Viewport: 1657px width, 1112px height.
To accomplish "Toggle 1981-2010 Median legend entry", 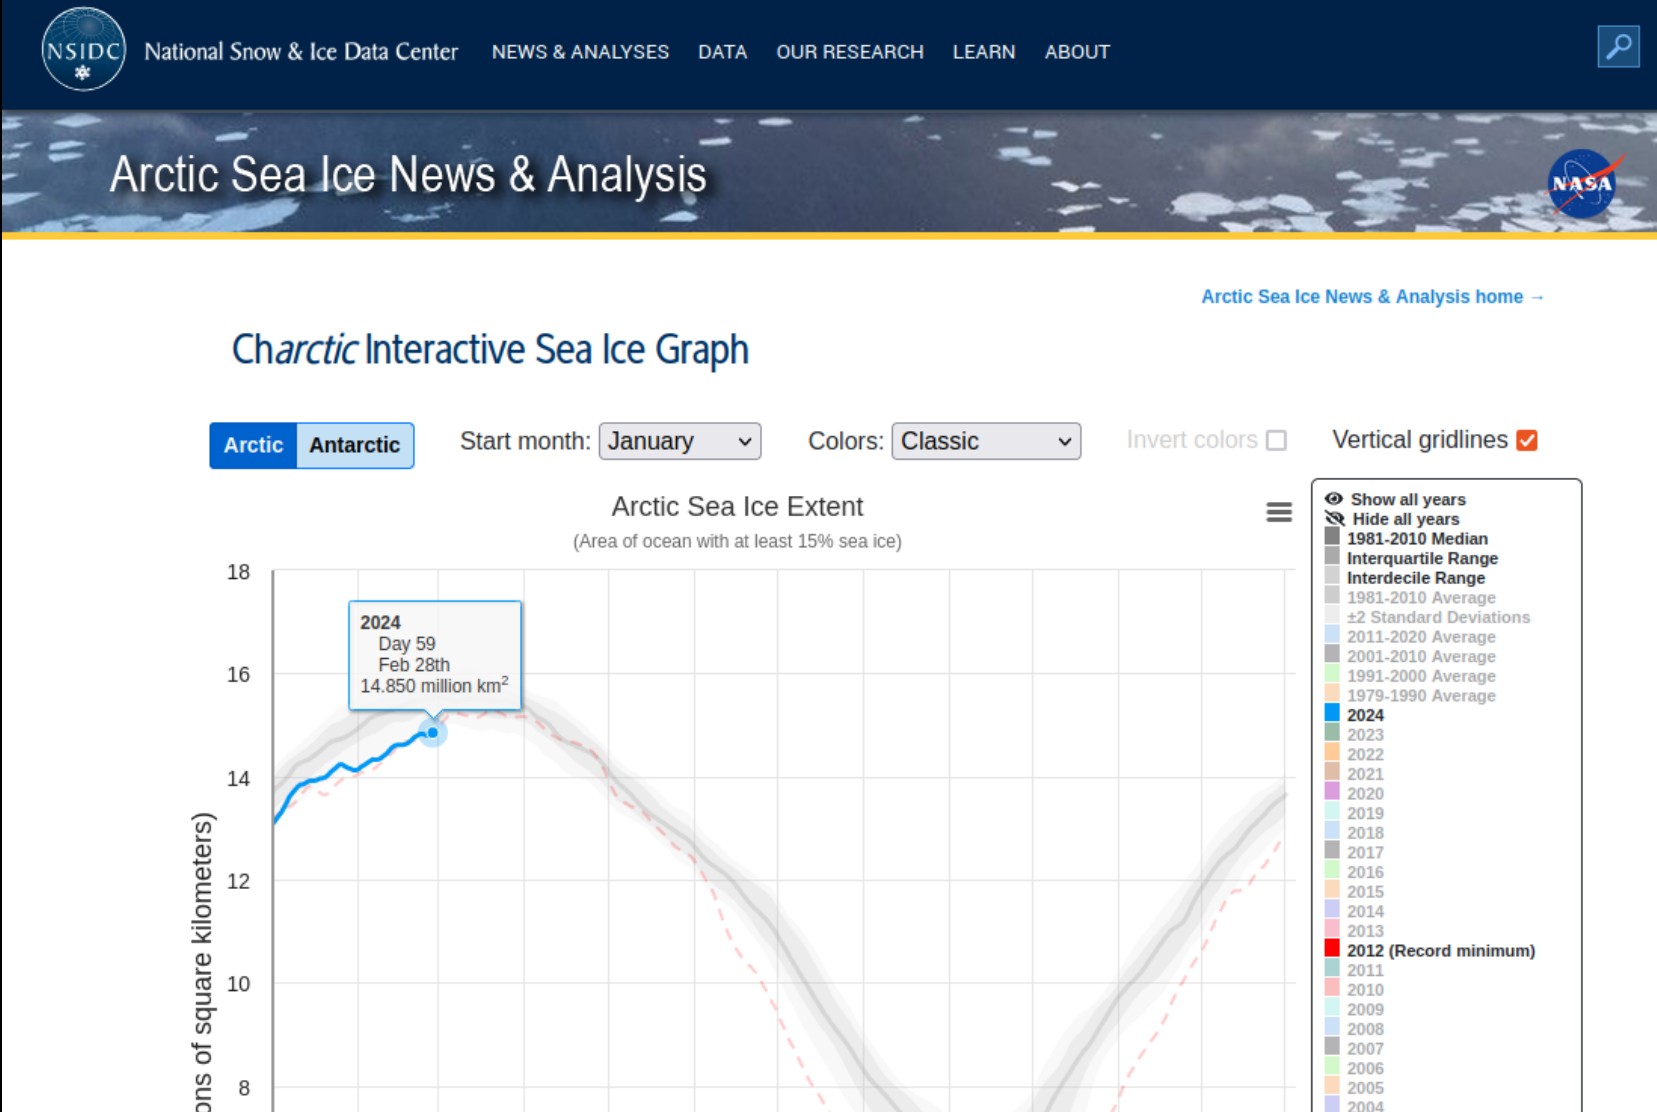I will click(x=1417, y=539).
